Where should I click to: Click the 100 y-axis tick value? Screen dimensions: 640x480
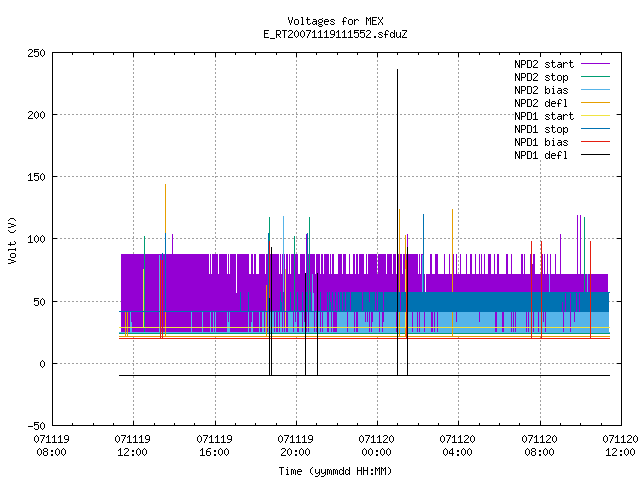pos(36,239)
